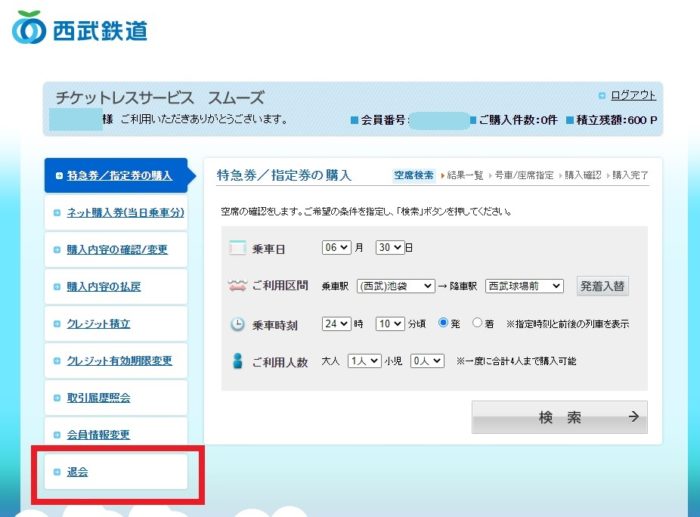This screenshot has width=700, height=517.
Task: Open the 大人 passenger count dropdown
Action: (x=364, y=361)
